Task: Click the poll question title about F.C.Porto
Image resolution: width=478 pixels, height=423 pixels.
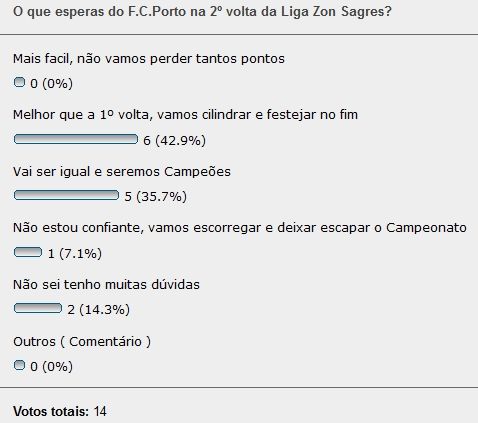Action: 202,12
